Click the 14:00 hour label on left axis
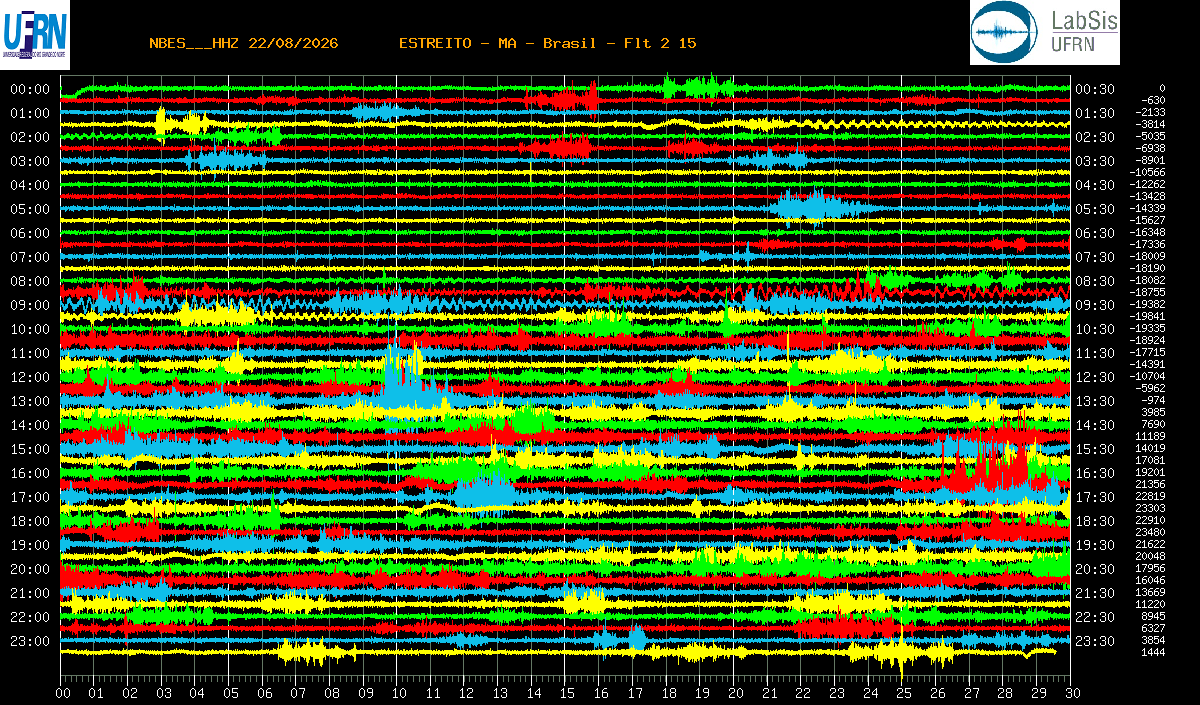 click(x=30, y=425)
